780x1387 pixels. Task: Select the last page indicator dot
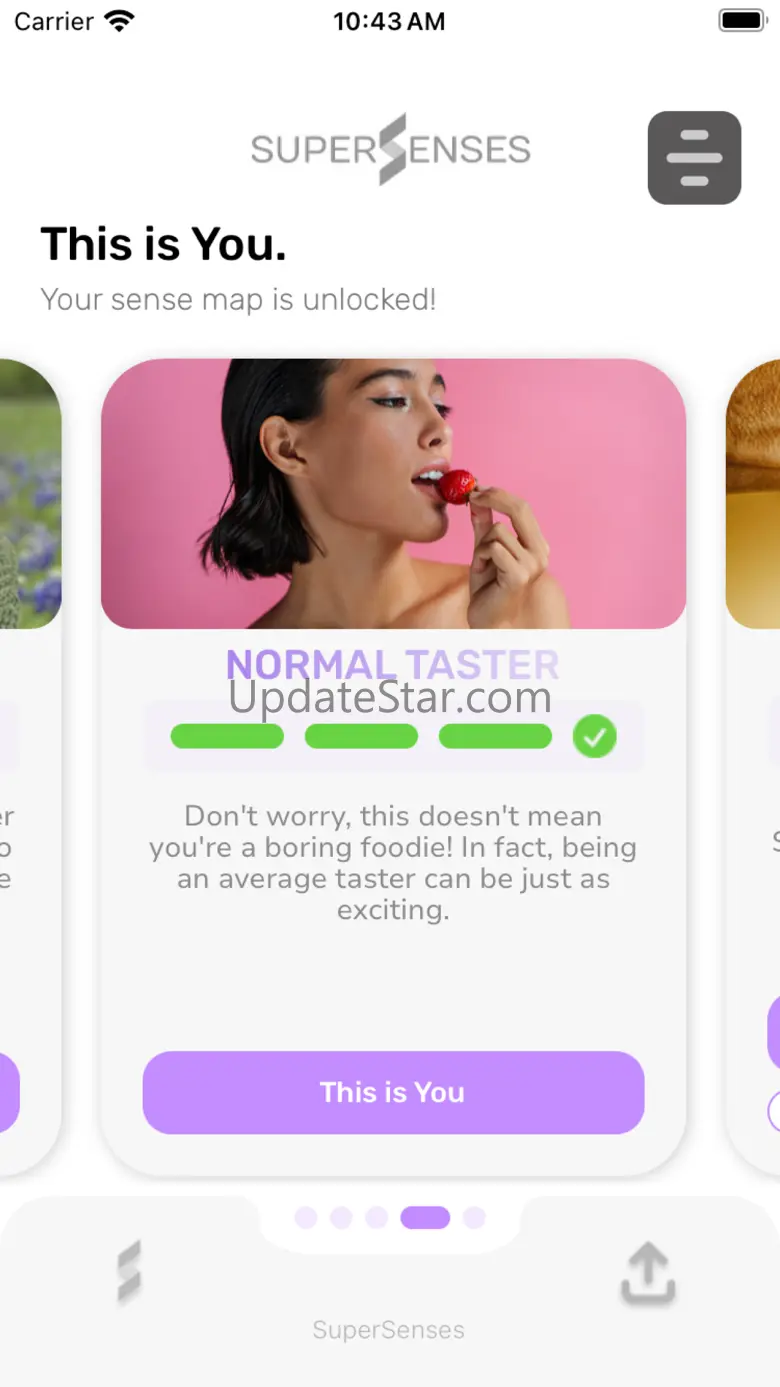click(x=474, y=1217)
